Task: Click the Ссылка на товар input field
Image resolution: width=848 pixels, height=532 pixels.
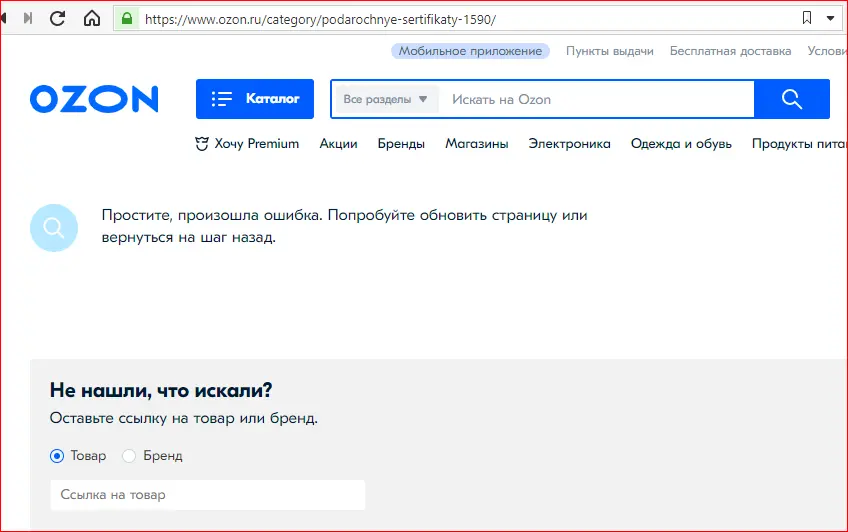Action: point(208,495)
